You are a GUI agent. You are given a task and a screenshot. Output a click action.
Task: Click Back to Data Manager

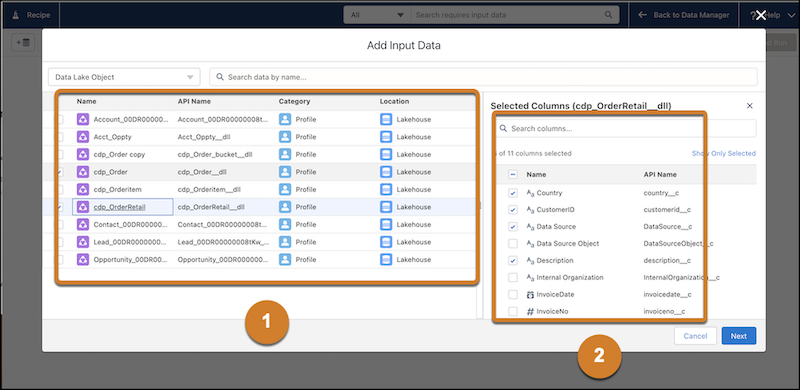[x=684, y=15]
